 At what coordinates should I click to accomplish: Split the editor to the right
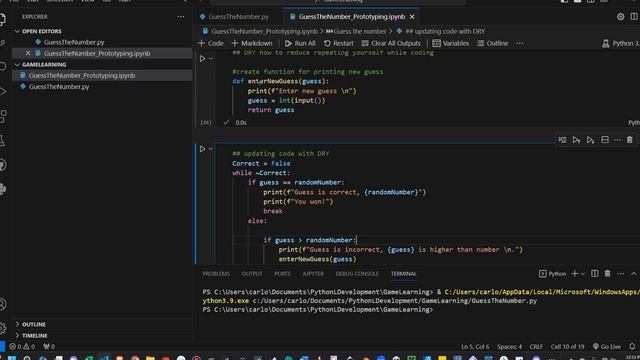634,17
